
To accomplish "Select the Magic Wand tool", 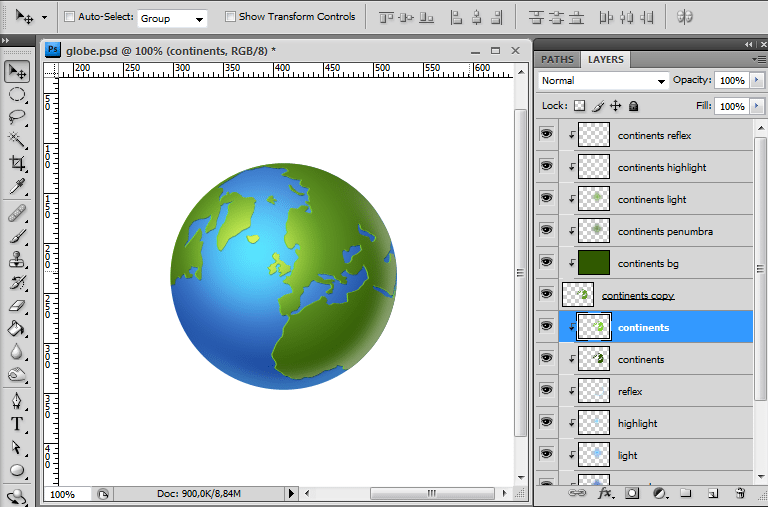I will [x=17, y=139].
